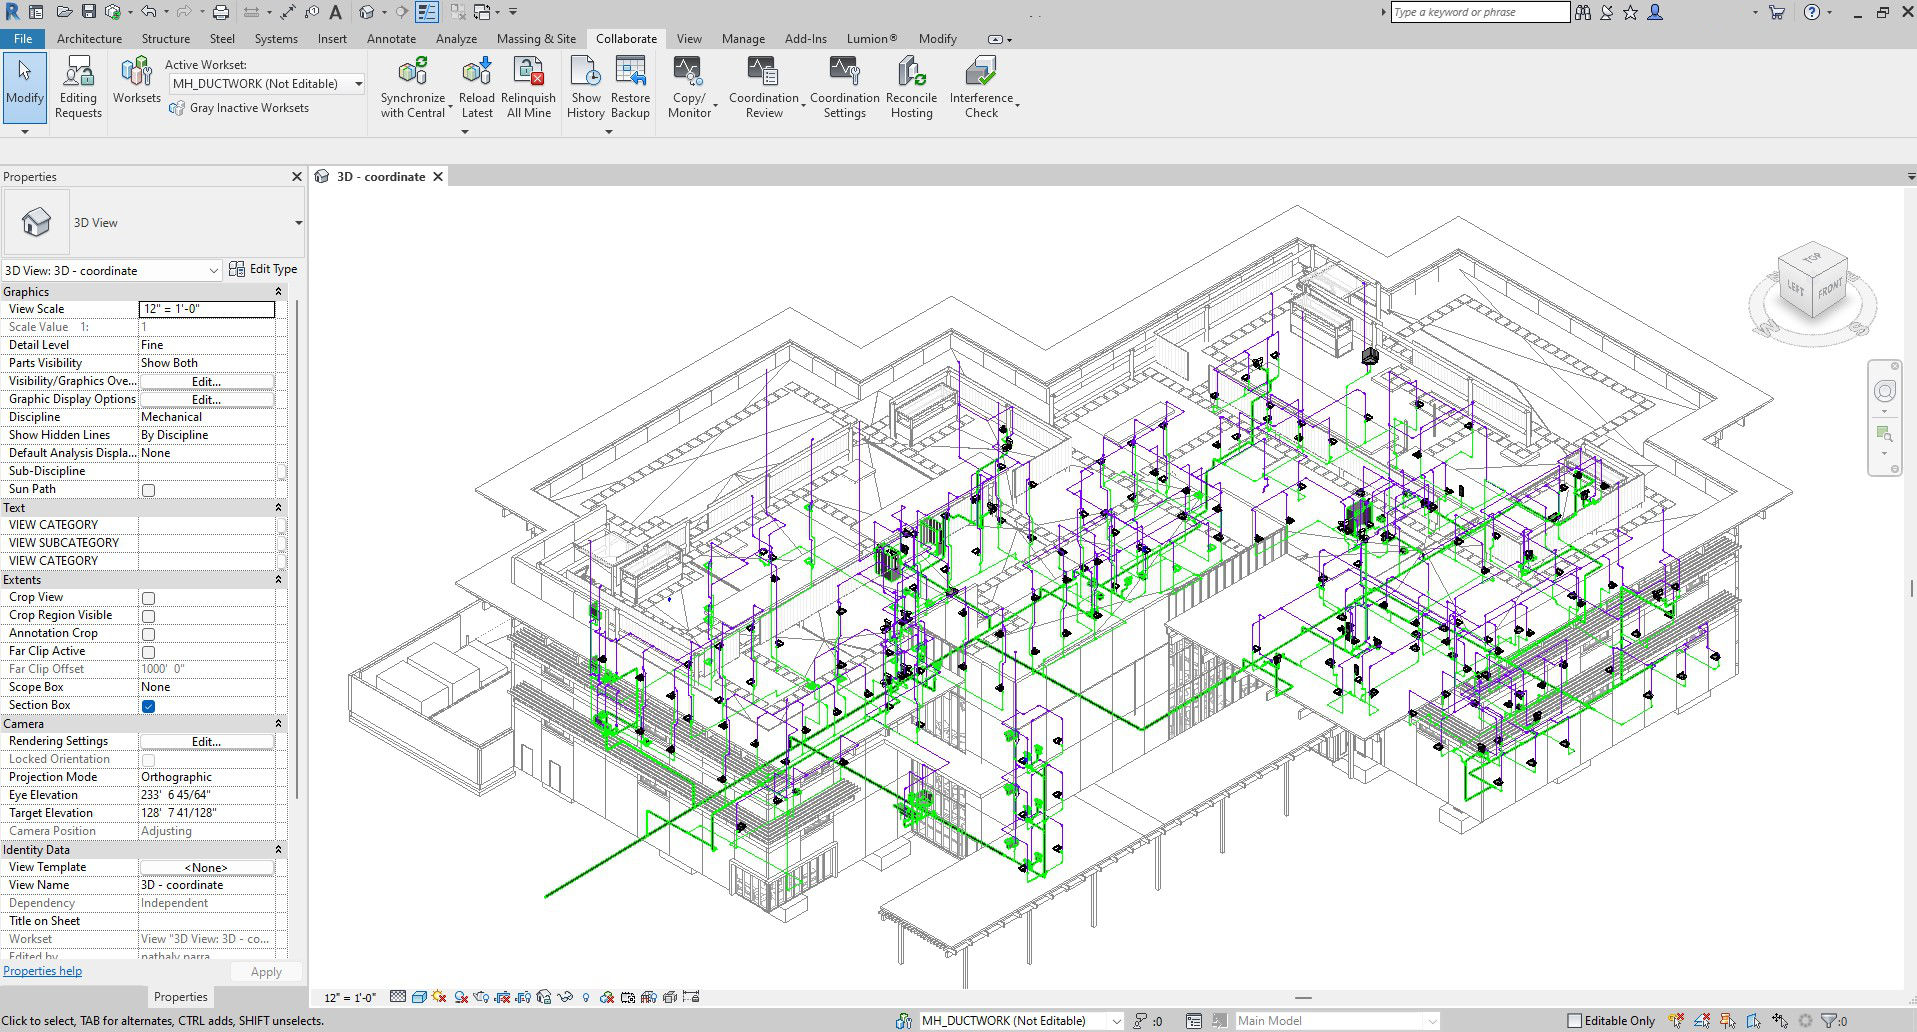Toggle the Sun Path checkbox
The width and height of the screenshot is (1917, 1032).
click(x=148, y=490)
